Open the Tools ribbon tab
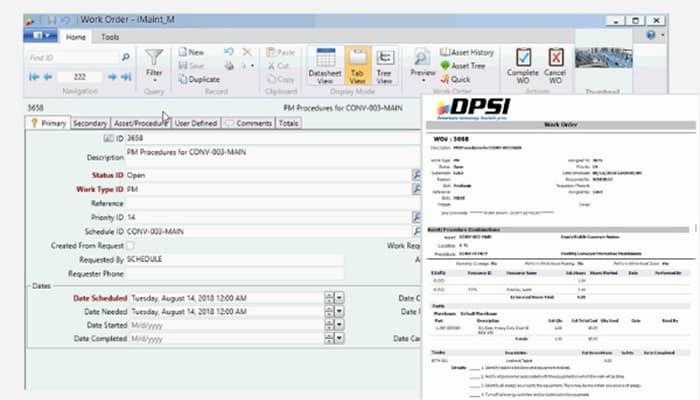The width and height of the screenshot is (700, 400). tap(110, 37)
